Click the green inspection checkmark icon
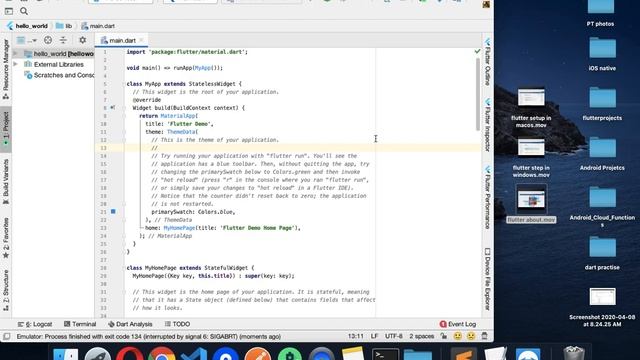Screen dimensions: 640x360 pos(477,51)
